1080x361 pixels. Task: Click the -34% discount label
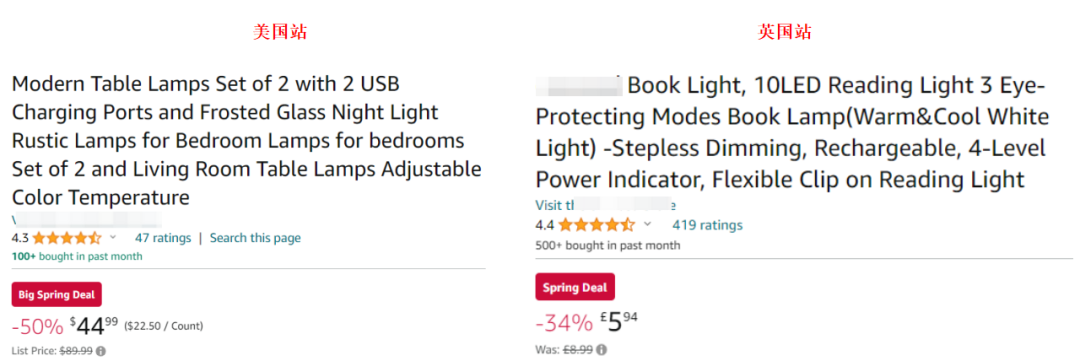coord(564,322)
